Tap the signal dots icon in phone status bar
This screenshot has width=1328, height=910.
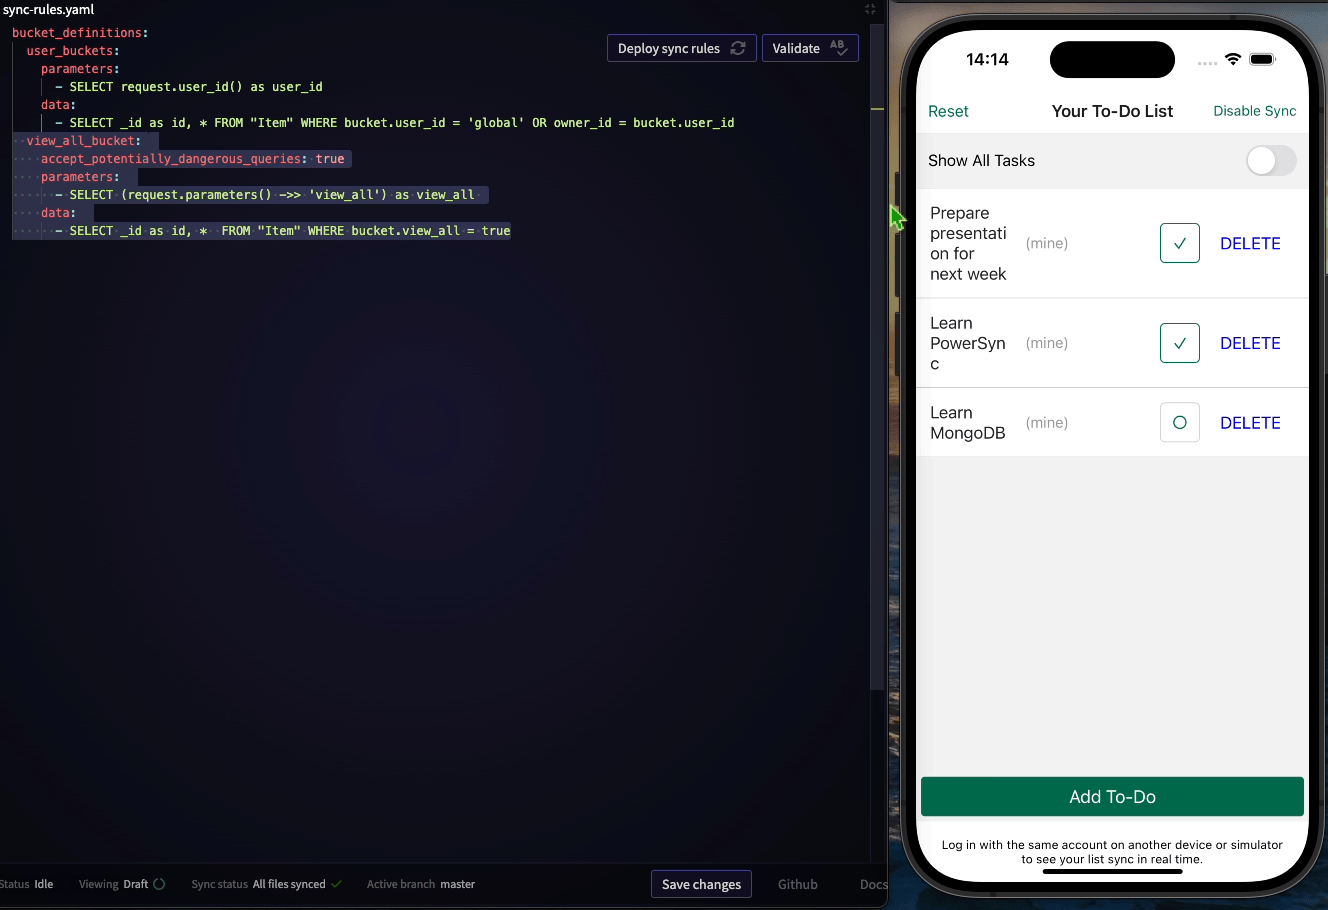coord(1207,62)
